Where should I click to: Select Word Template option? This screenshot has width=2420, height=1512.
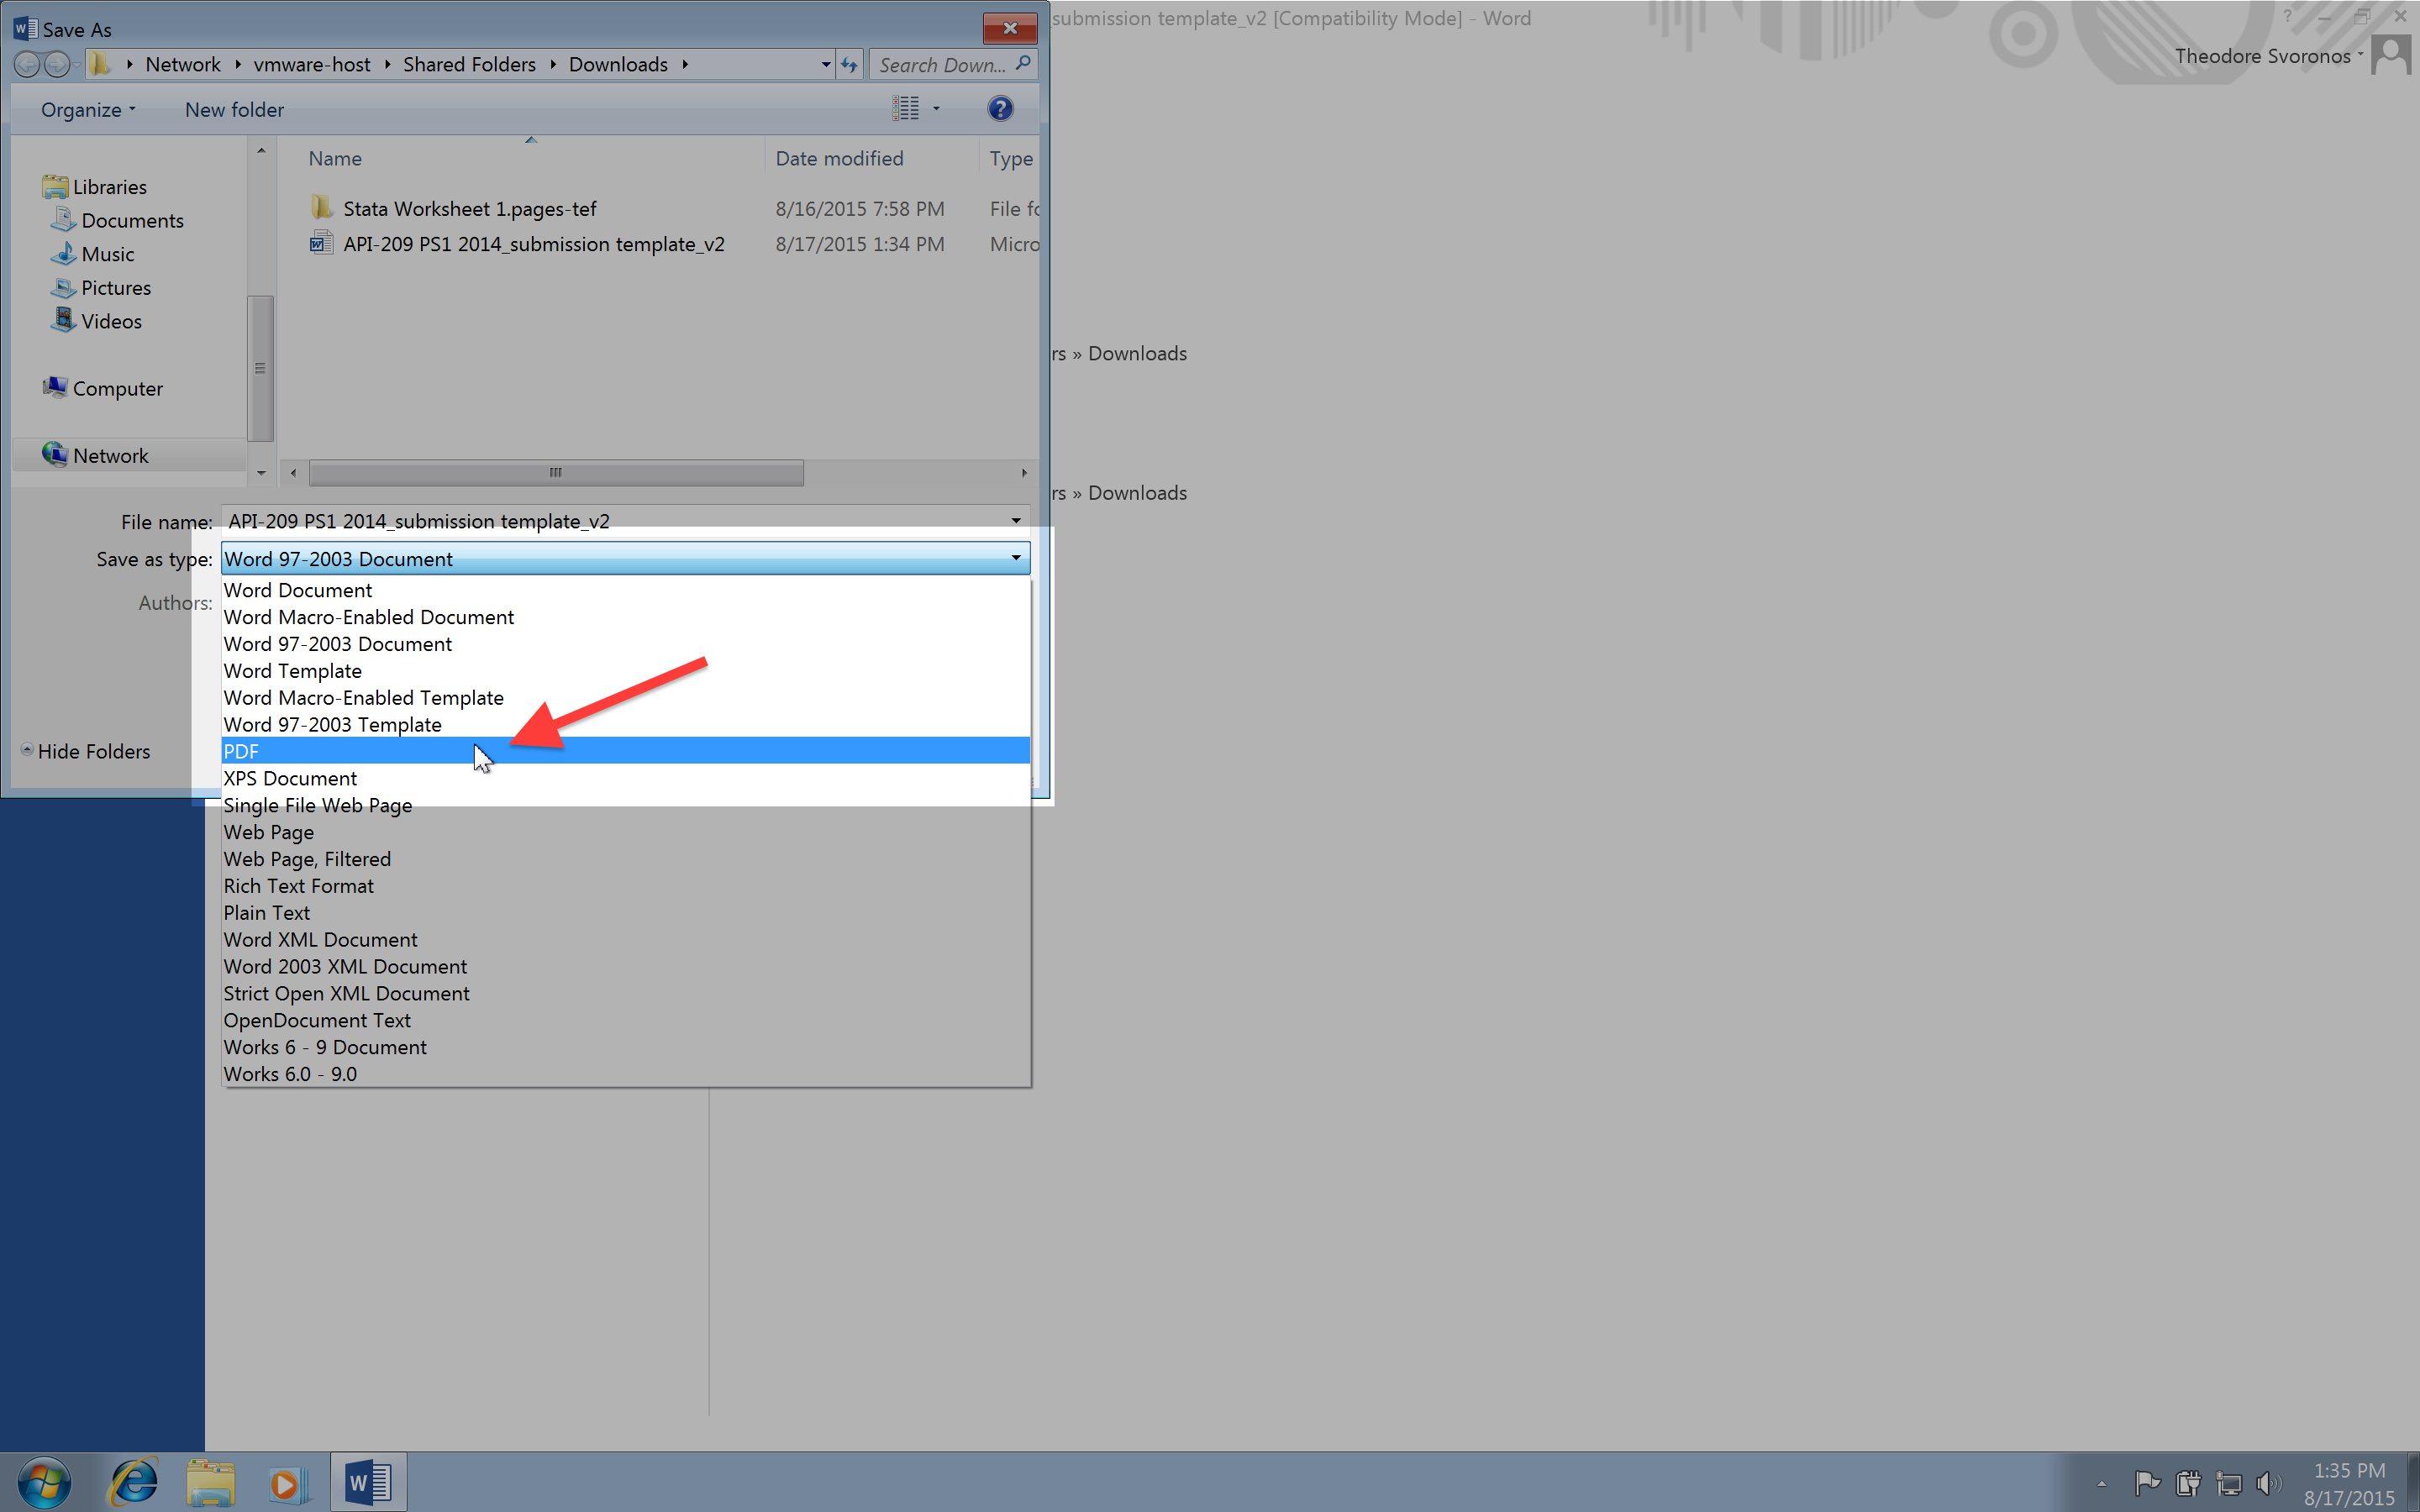[x=625, y=671]
